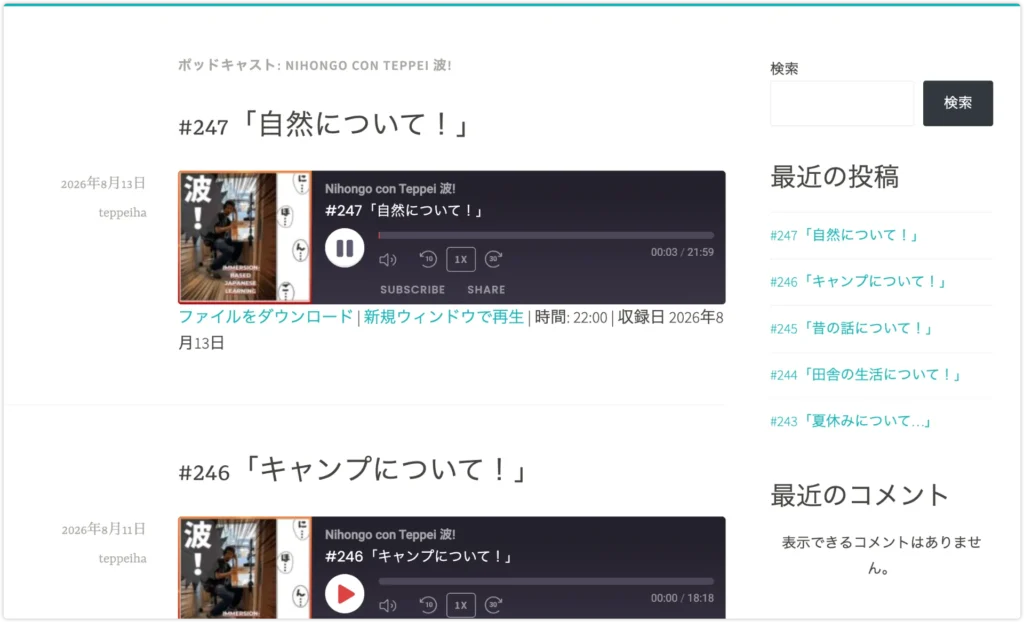Screen dimensions: 1024x622
Task: Click Nihongo con Teppei 波! label in #246 player
Action: (x=390, y=534)
